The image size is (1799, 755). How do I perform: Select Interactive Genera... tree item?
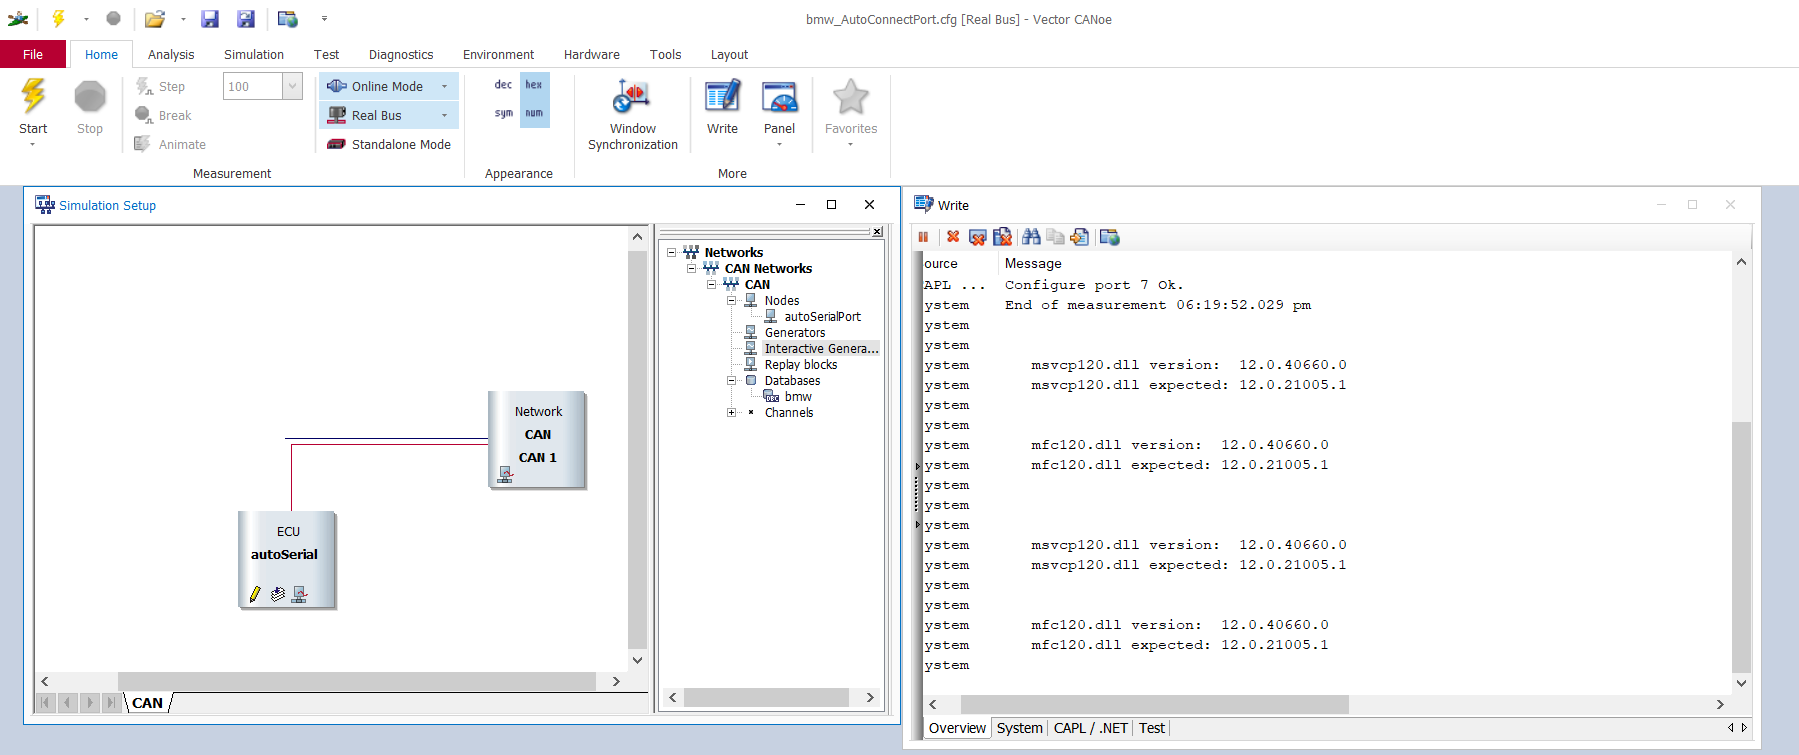coord(821,349)
